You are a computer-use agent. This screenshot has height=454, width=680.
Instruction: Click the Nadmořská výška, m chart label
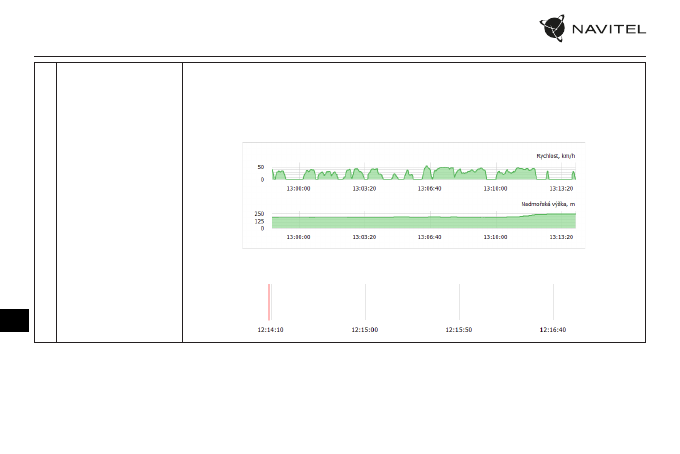pos(549,204)
